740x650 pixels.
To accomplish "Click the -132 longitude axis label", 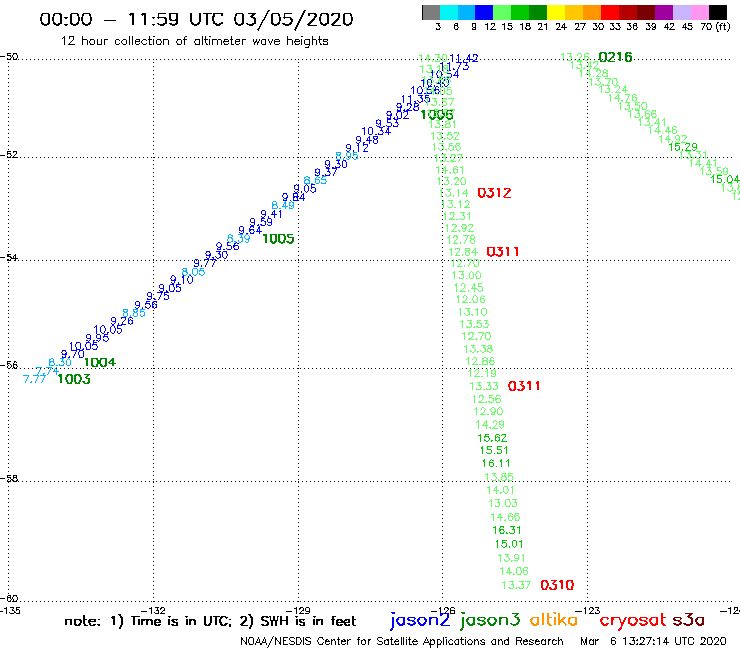I will [153, 610].
